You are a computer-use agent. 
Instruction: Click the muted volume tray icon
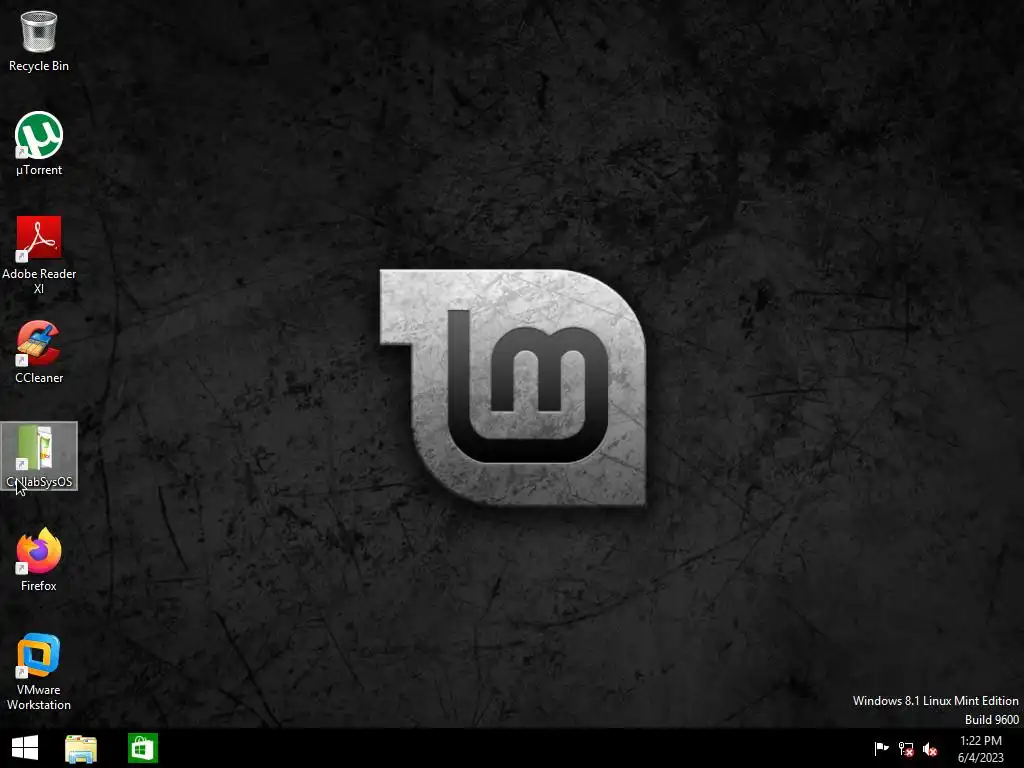(x=930, y=748)
